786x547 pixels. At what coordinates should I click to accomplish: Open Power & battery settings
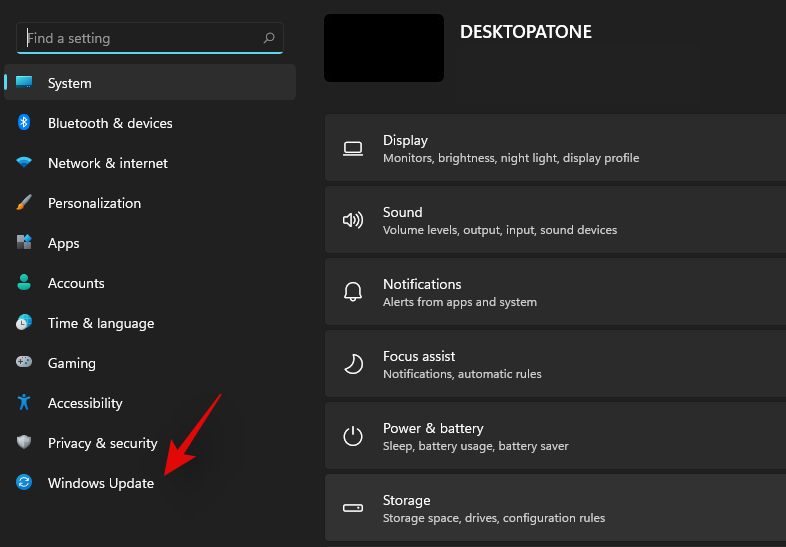tap(555, 436)
